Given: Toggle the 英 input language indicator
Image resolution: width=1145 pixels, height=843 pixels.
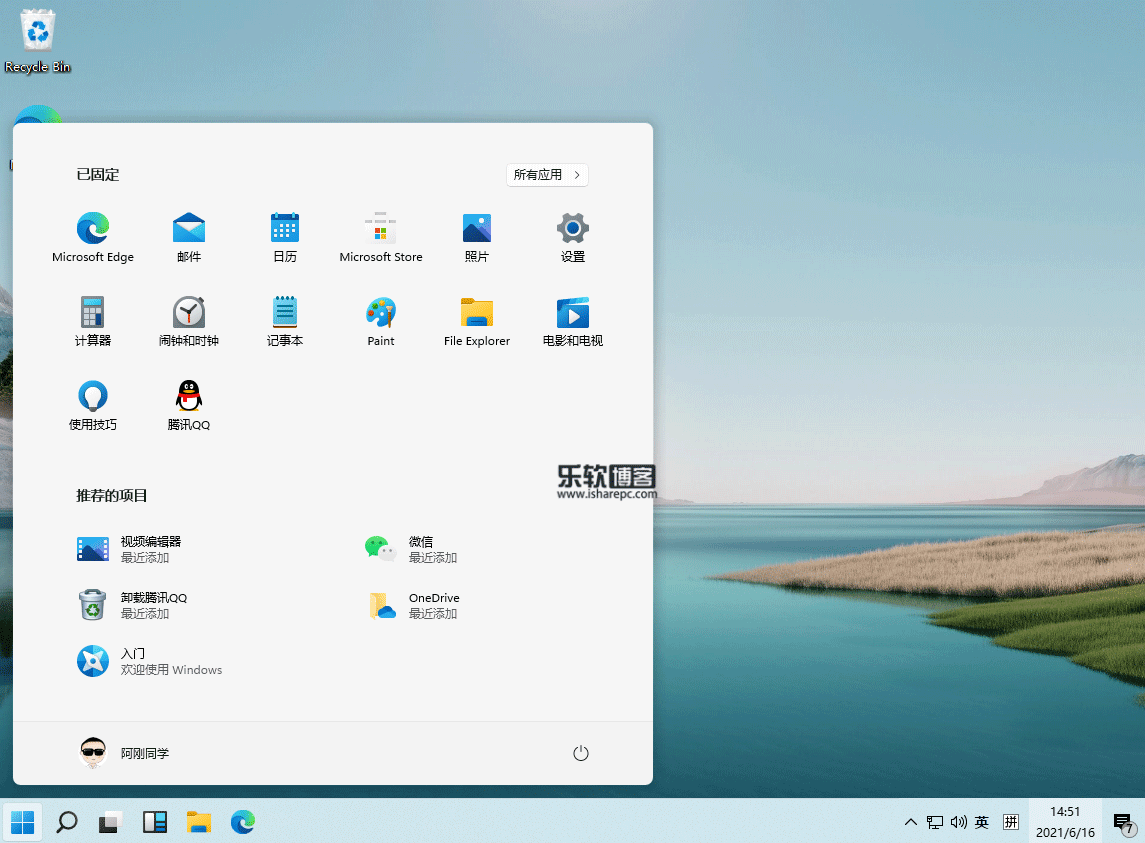Looking at the screenshot, I should tap(982, 822).
